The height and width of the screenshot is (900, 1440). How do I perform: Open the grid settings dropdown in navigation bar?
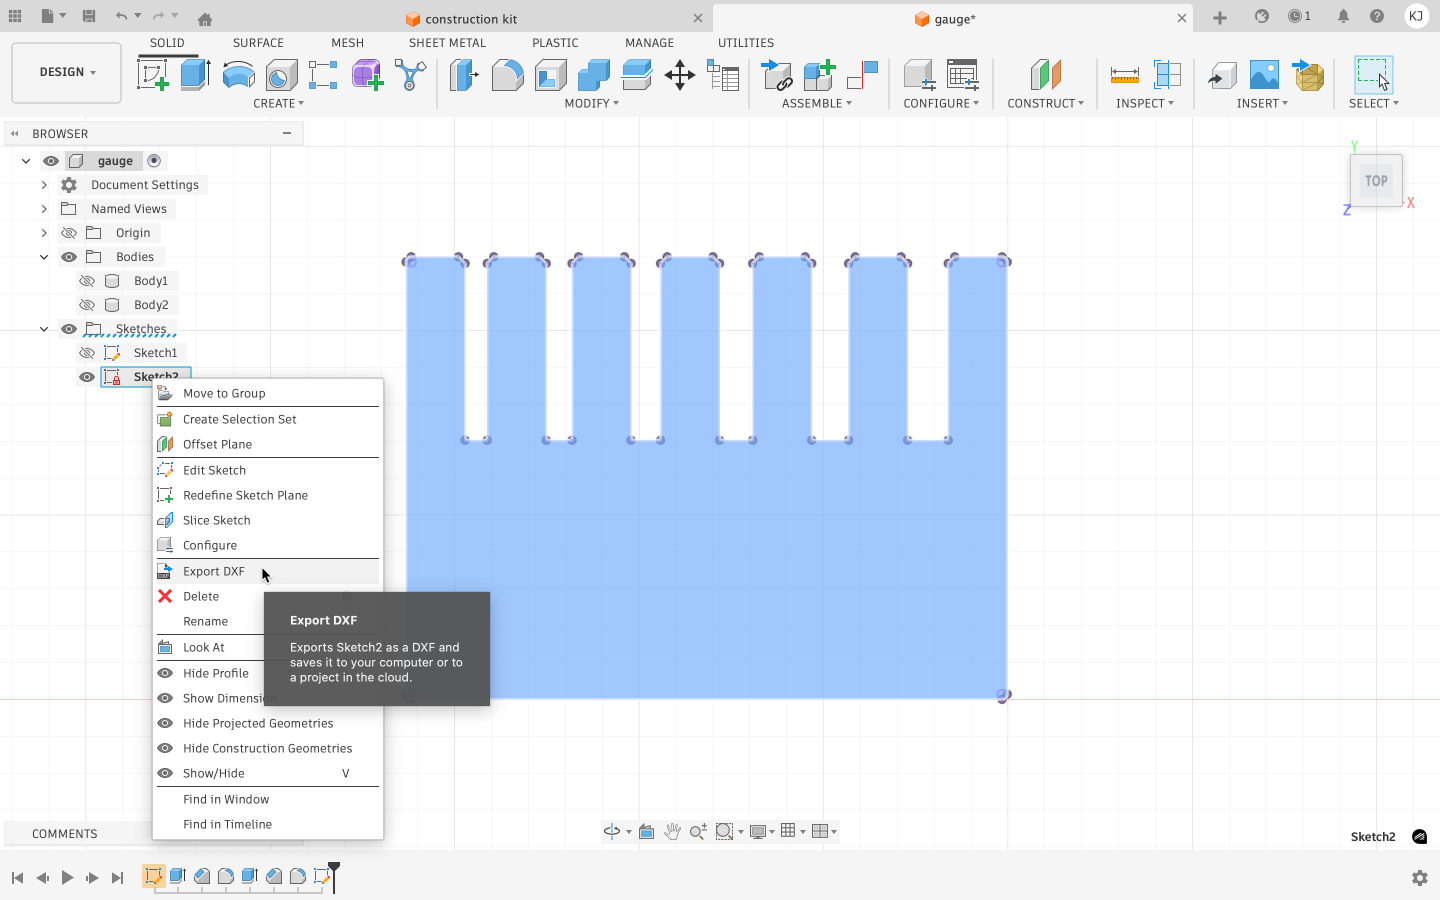point(803,831)
